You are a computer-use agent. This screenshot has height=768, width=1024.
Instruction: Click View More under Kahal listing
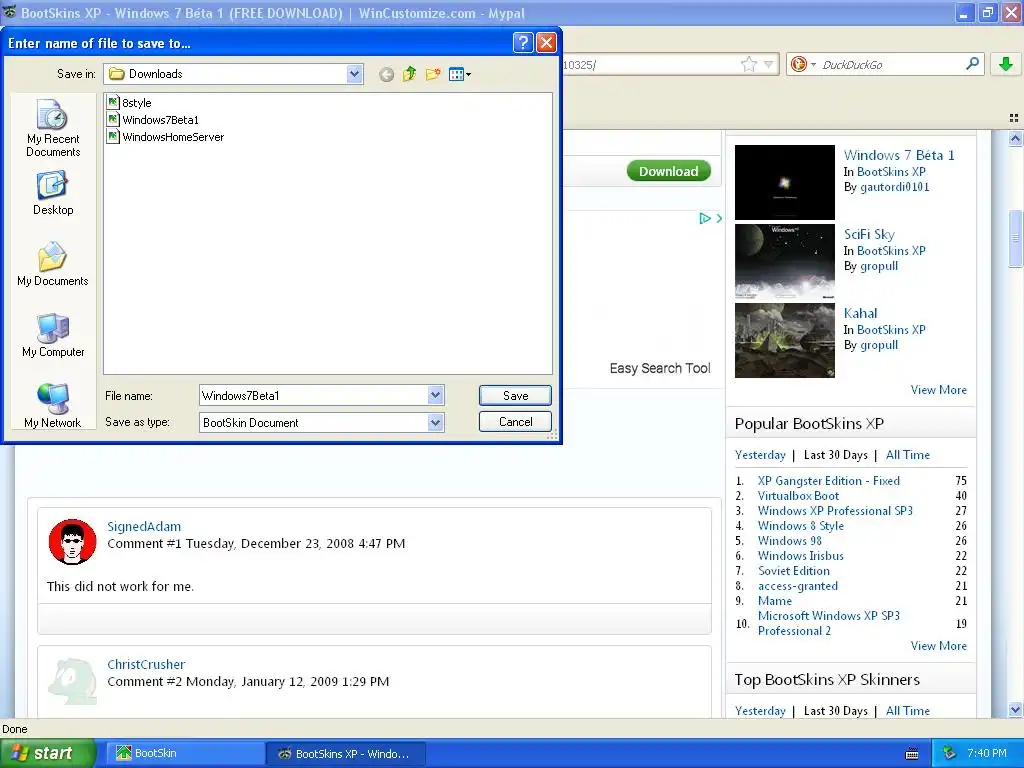[x=938, y=389]
